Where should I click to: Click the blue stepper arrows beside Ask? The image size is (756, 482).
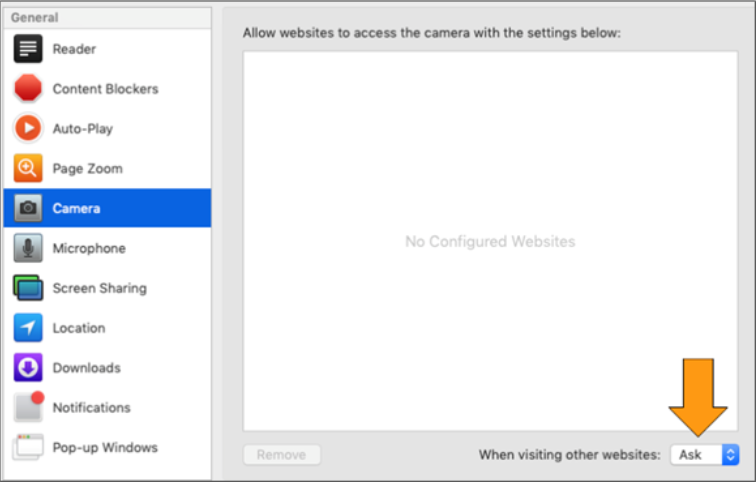click(730, 455)
